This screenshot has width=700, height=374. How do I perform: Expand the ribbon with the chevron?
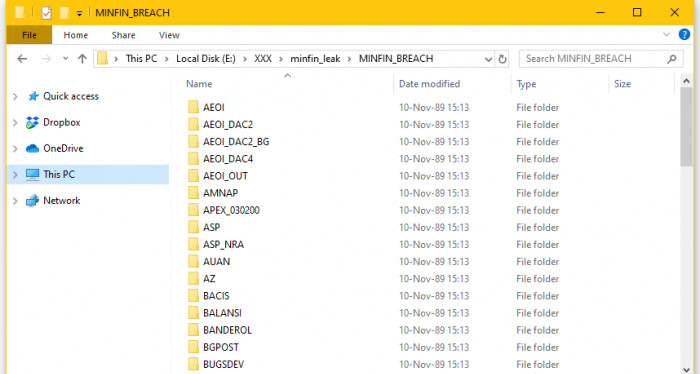[x=666, y=34]
